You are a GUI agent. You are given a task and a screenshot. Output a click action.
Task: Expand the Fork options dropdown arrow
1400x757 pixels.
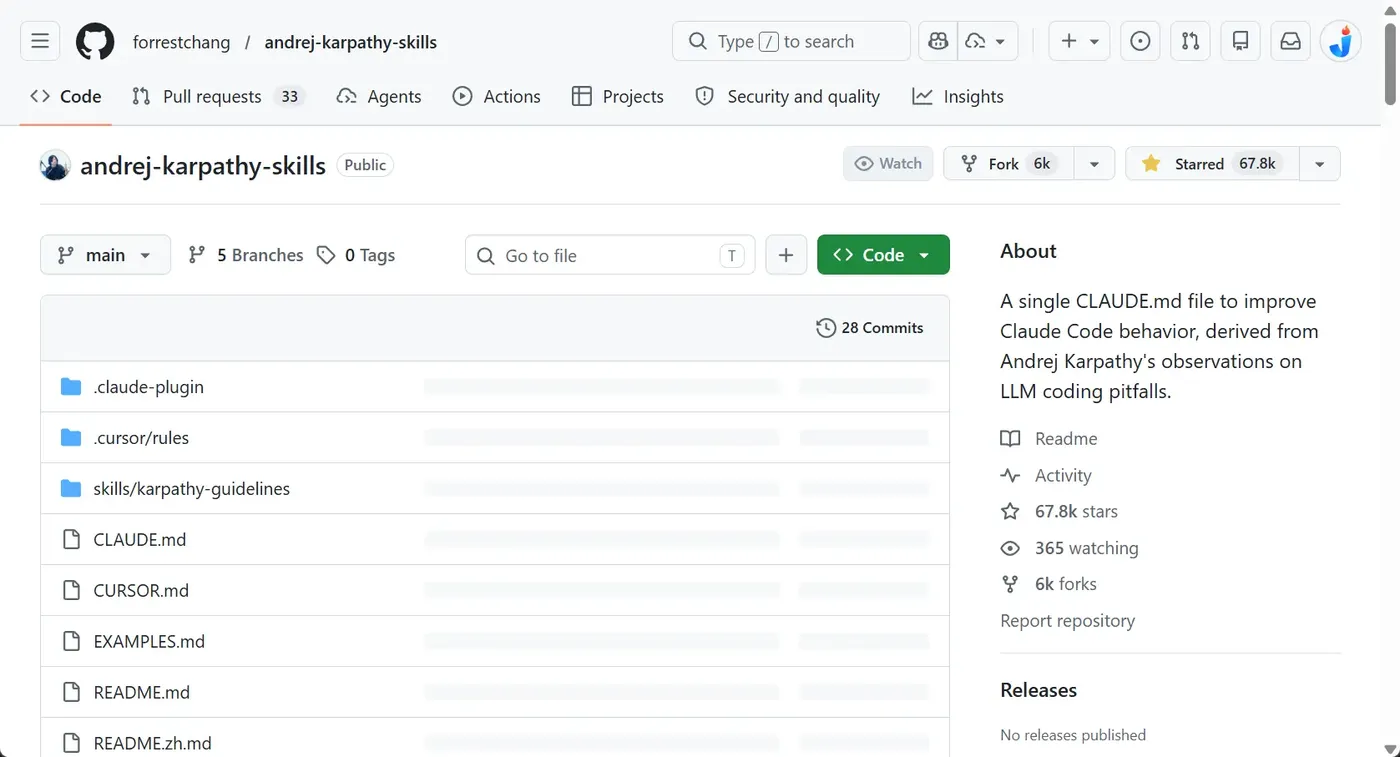1093,163
